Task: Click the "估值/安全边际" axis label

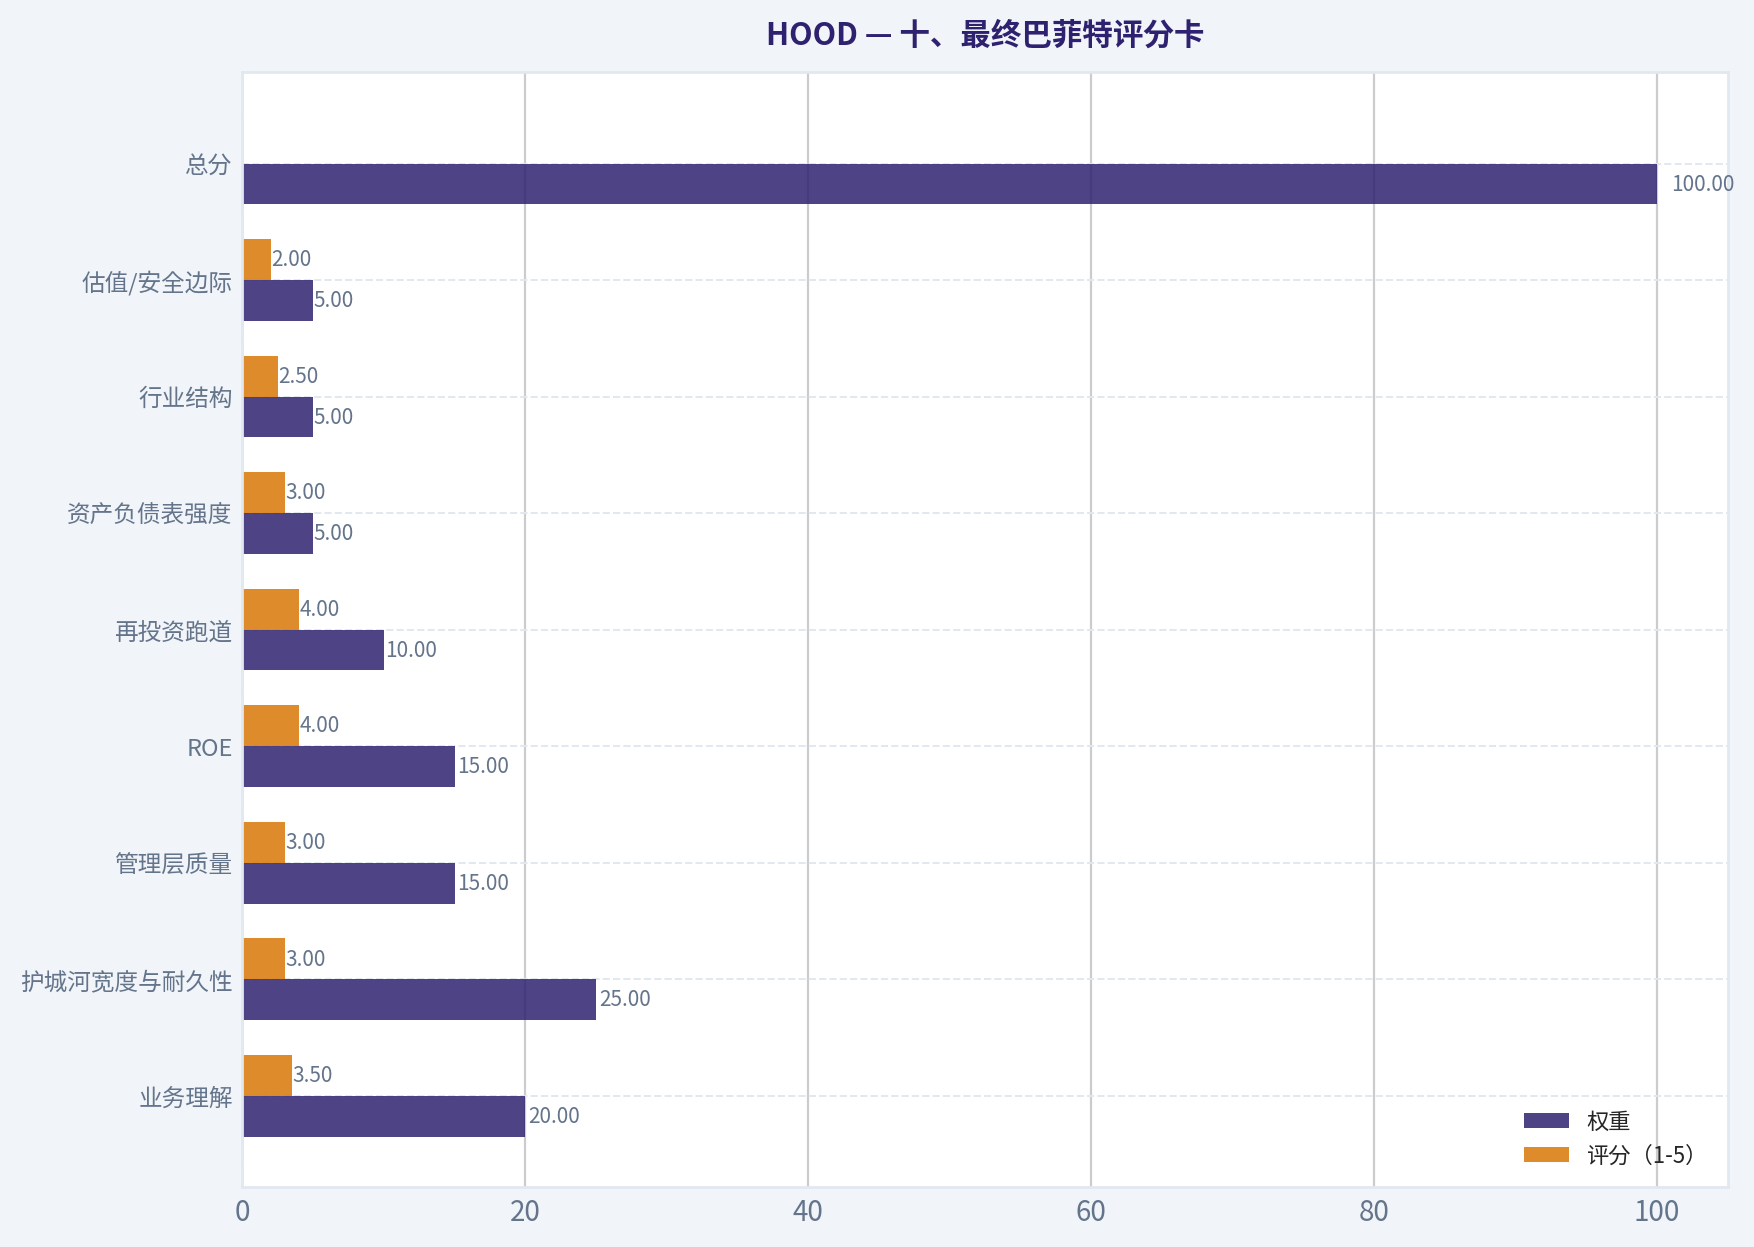Action: coord(157,282)
